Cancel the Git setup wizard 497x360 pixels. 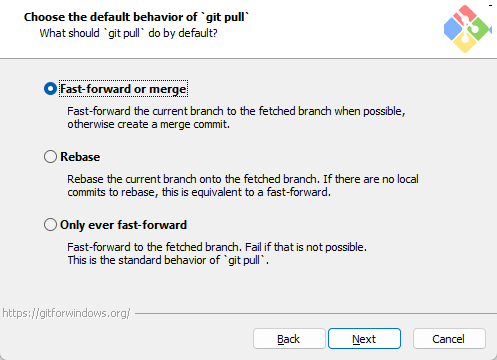tap(449, 339)
